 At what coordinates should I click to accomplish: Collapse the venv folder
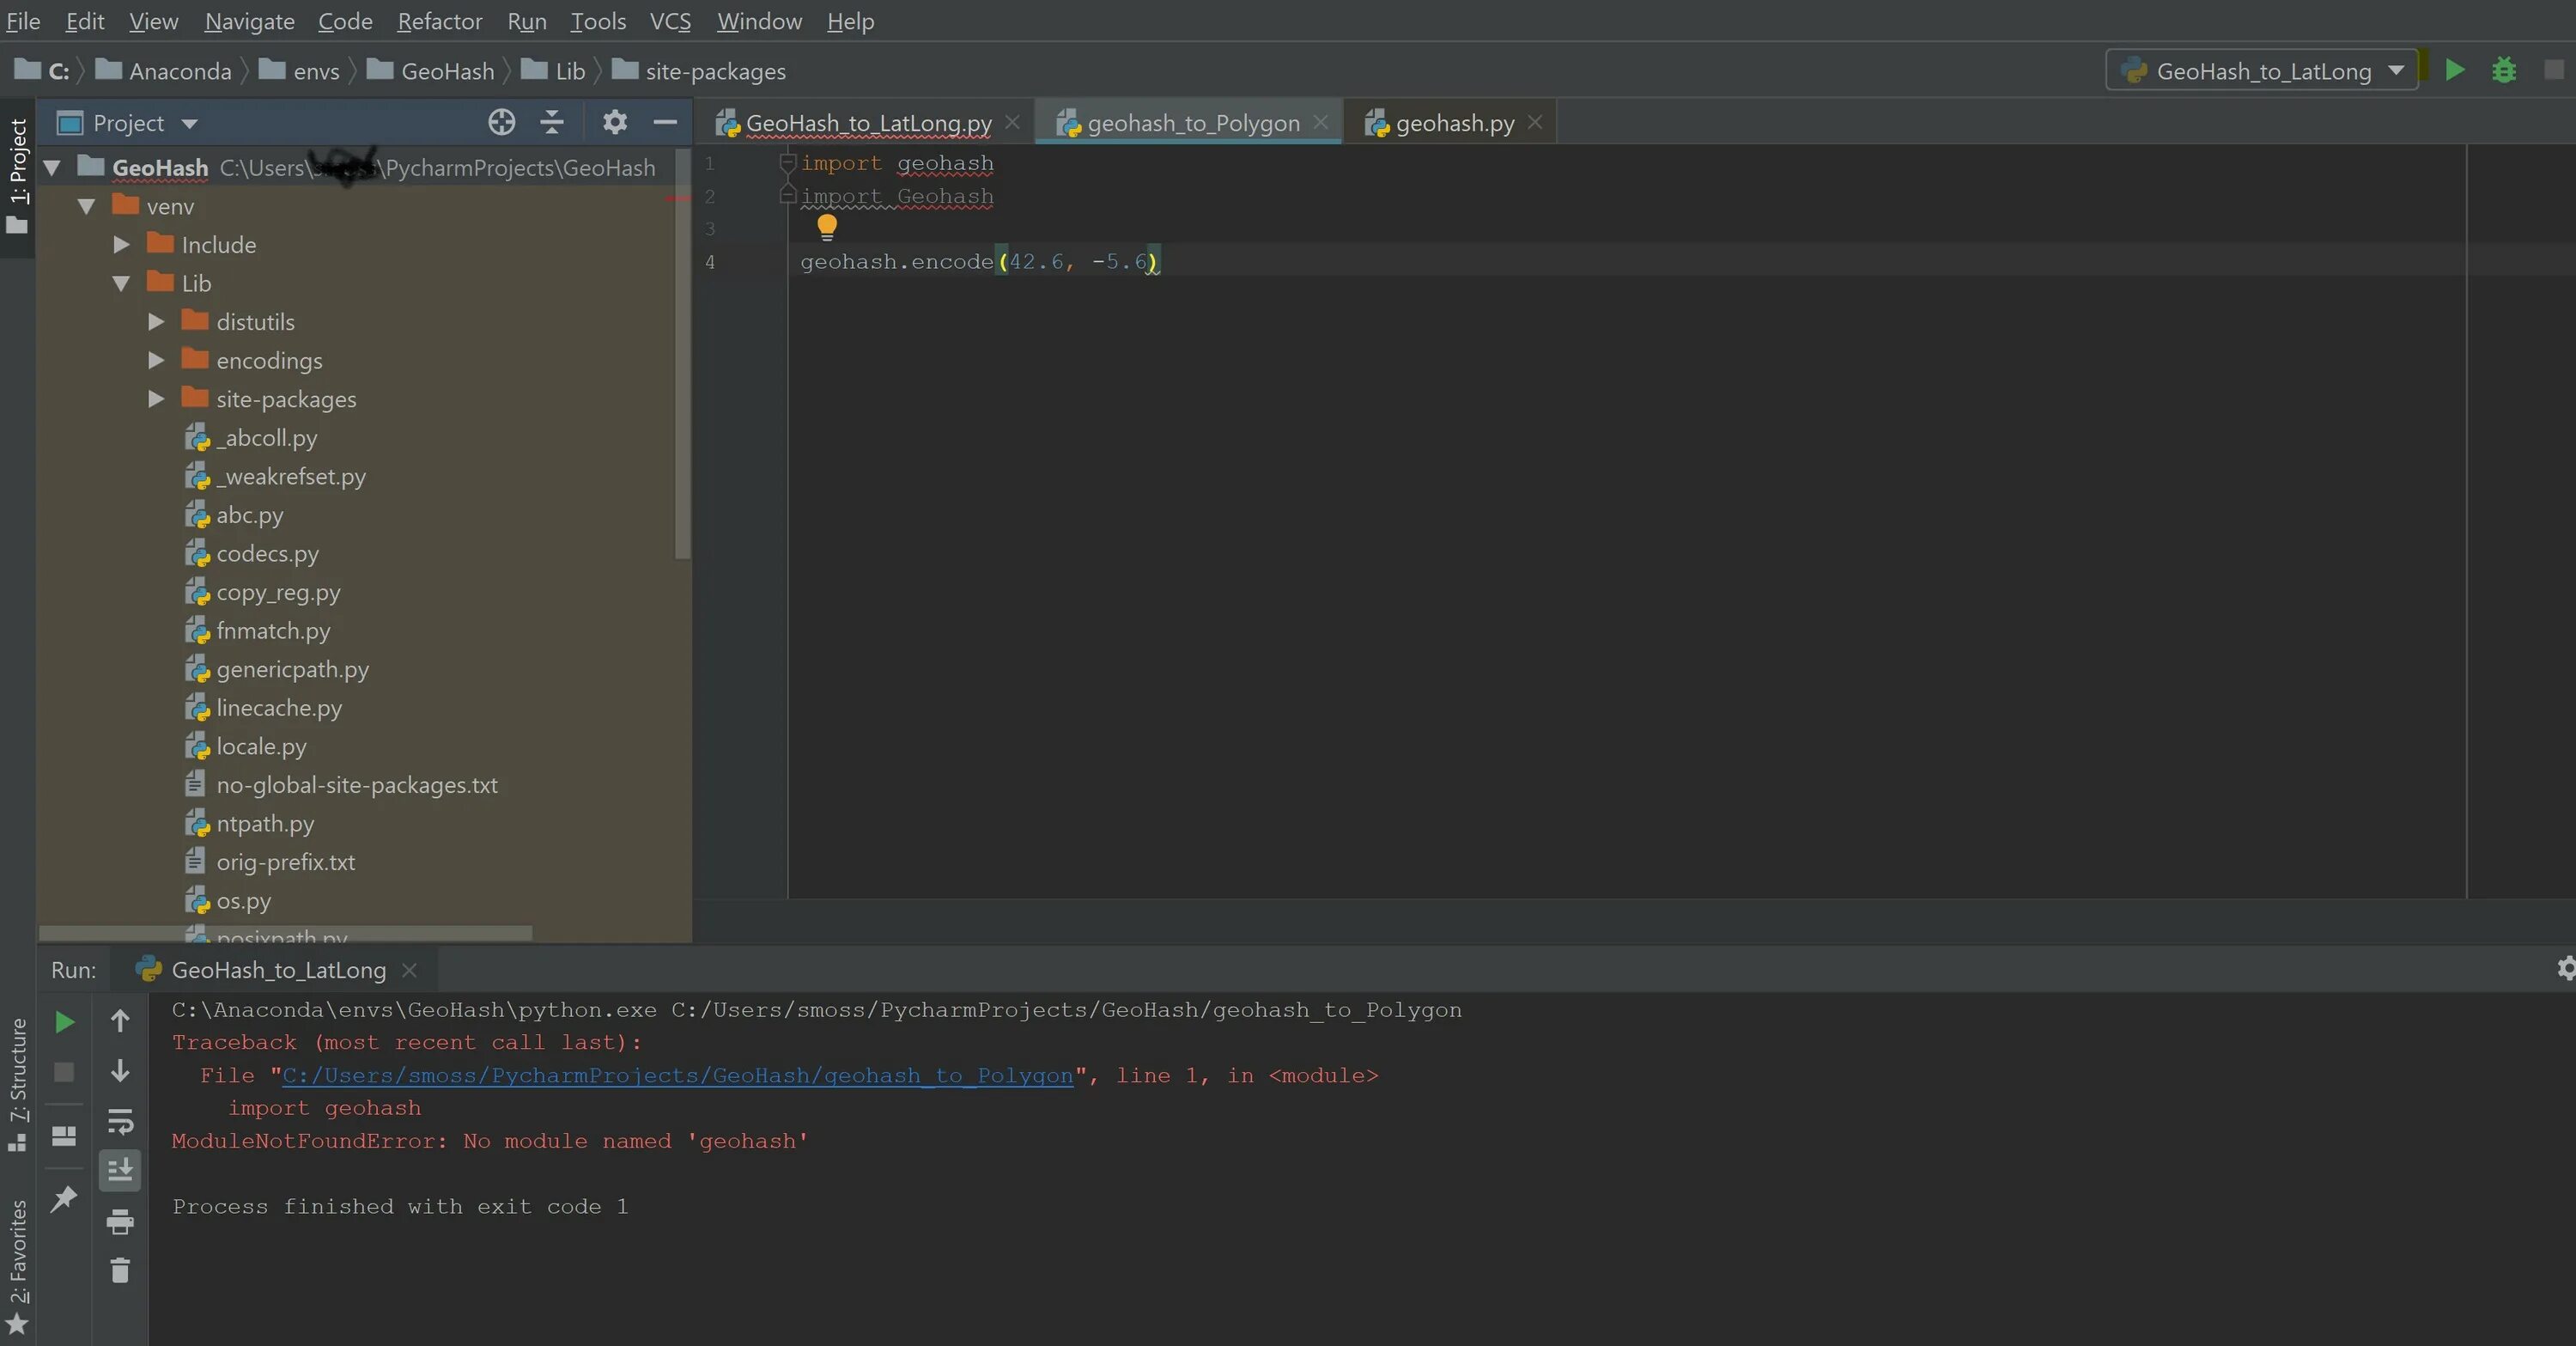click(86, 207)
